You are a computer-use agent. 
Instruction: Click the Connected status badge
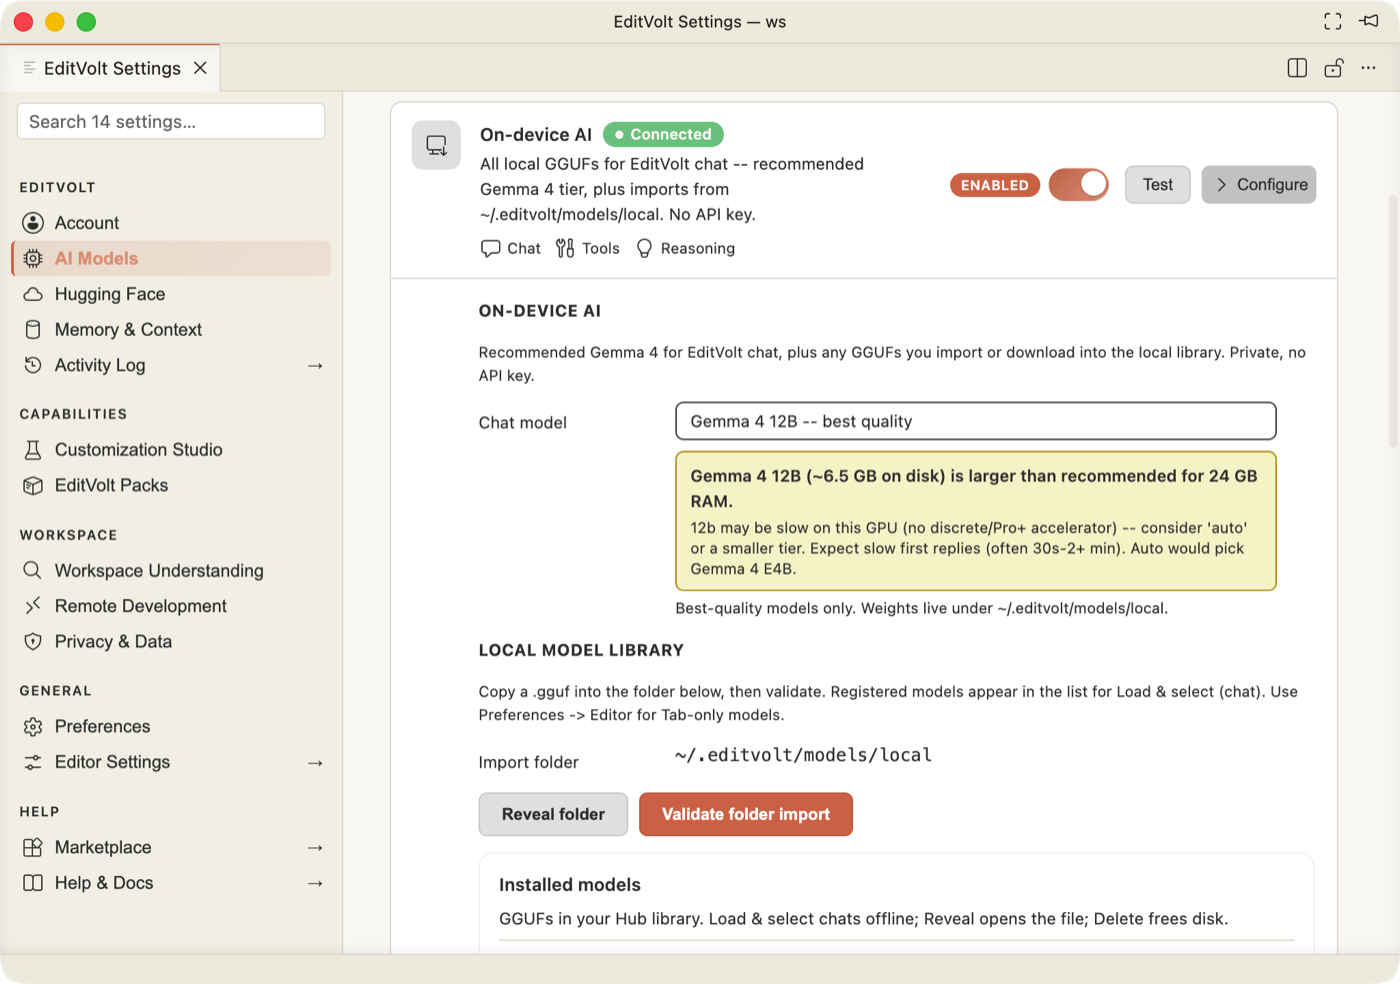click(x=663, y=134)
